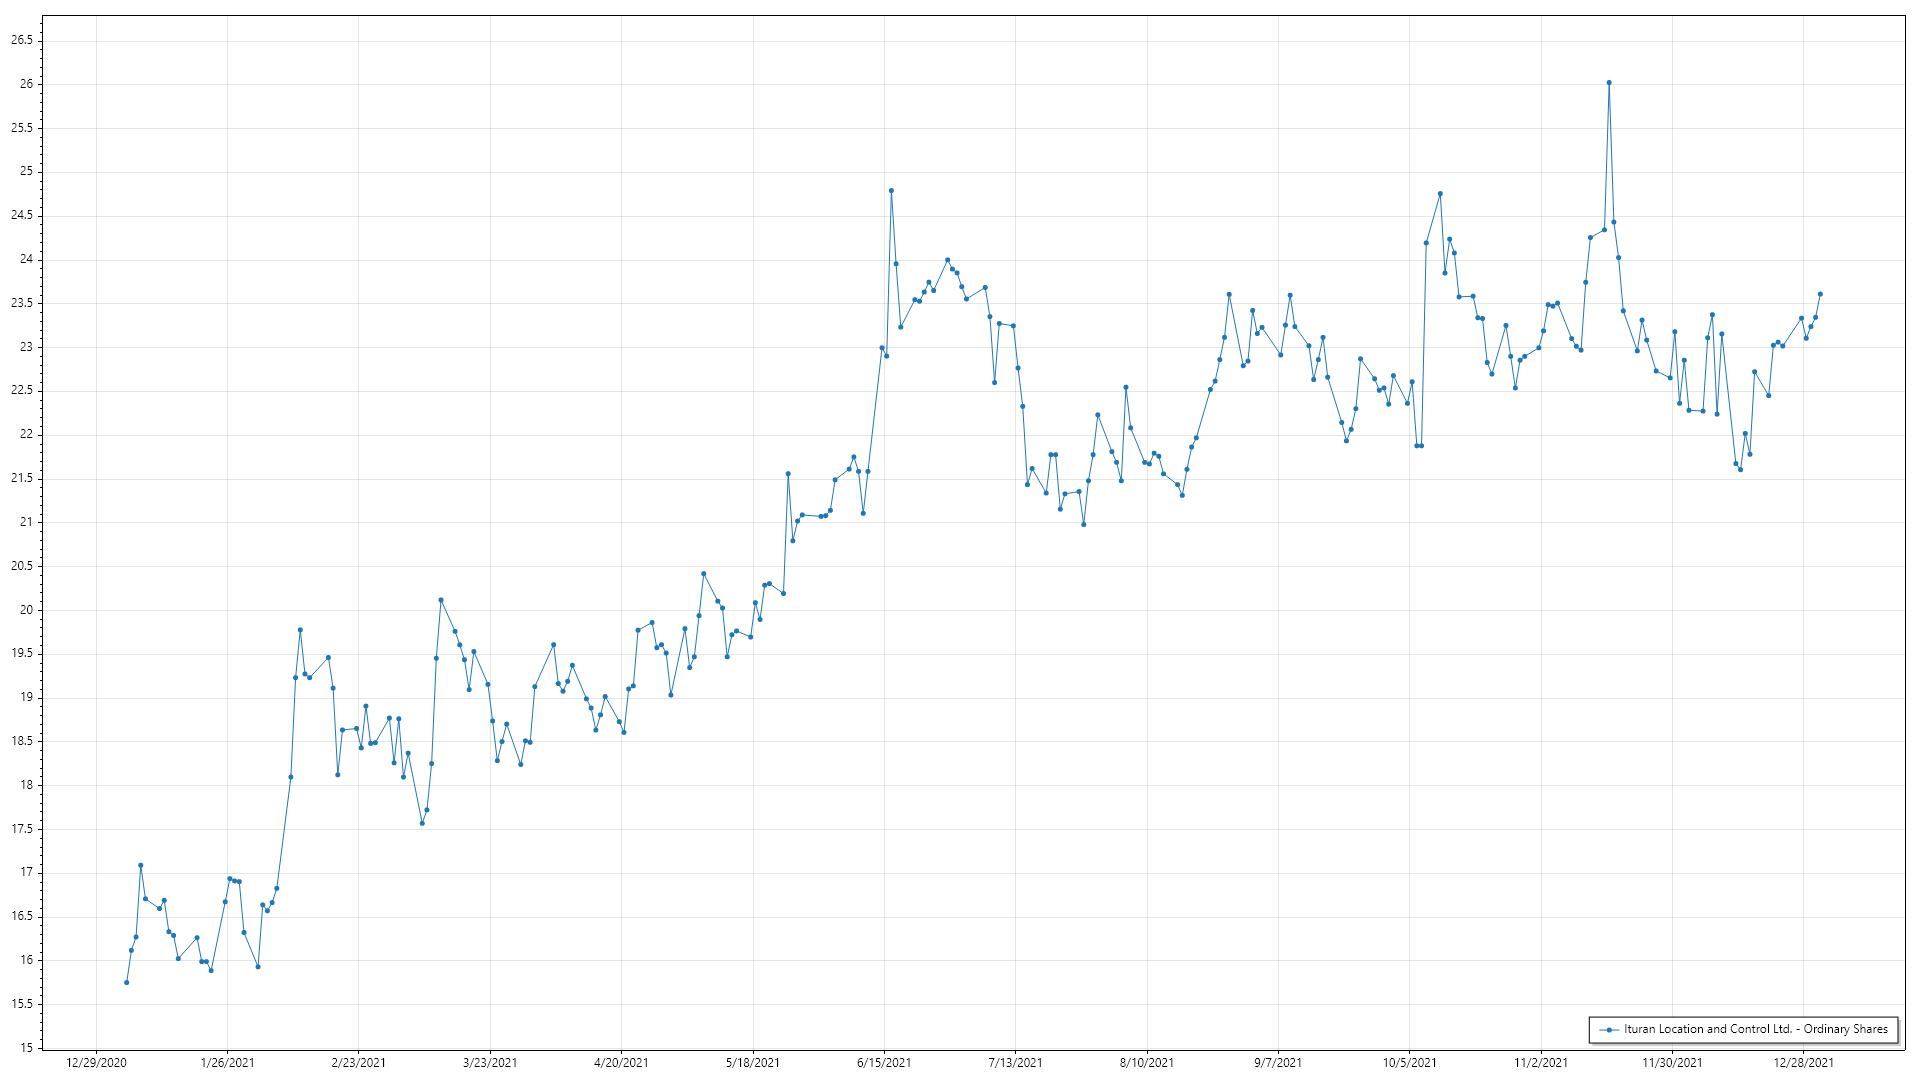Click the 15 y-axis value label

26,1048
